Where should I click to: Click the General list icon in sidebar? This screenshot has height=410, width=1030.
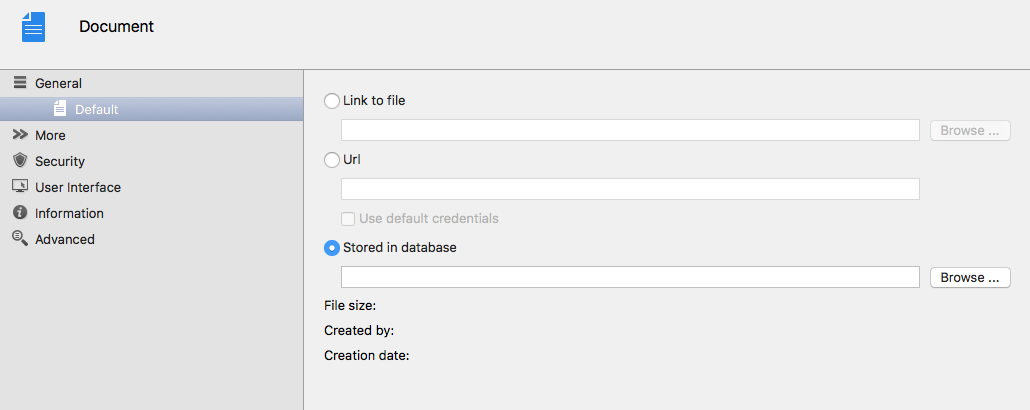tap(20, 83)
